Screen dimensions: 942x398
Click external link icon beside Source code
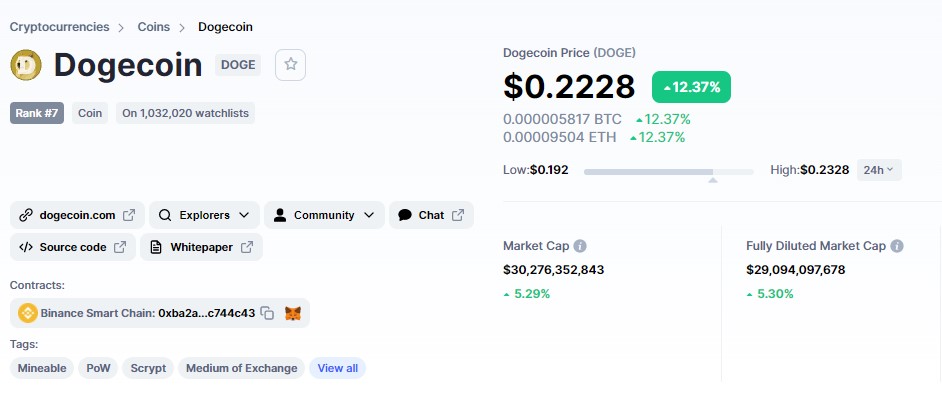[x=120, y=247]
